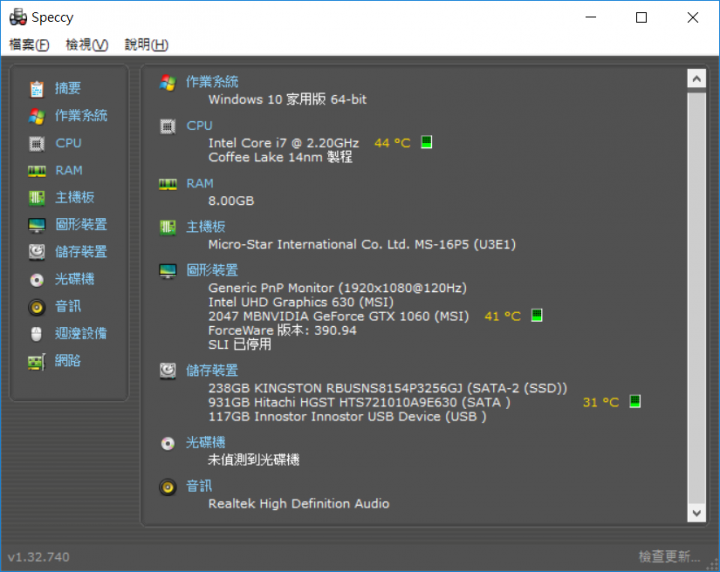Screen dimensions: 720x572
Task: Click the Hitachi 31 °C temperature indicator icon
Action: [635, 402]
